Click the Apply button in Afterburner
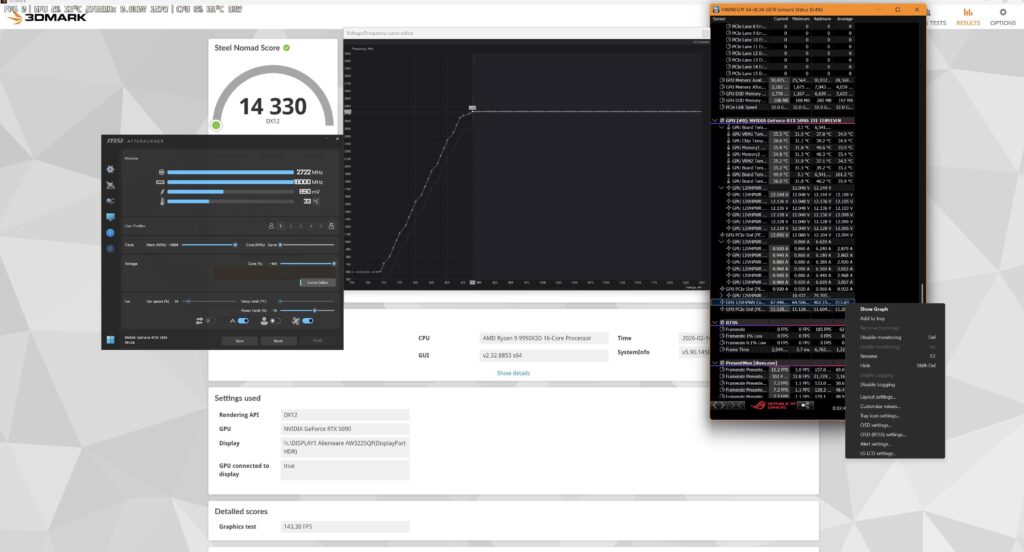1024x552 pixels. click(x=317, y=340)
